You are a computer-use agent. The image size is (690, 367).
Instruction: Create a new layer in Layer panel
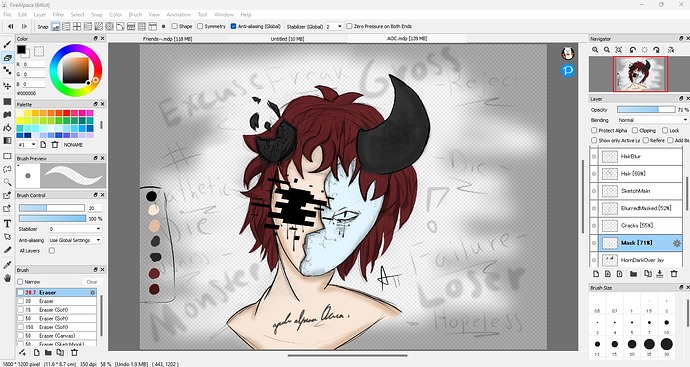(x=596, y=274)
